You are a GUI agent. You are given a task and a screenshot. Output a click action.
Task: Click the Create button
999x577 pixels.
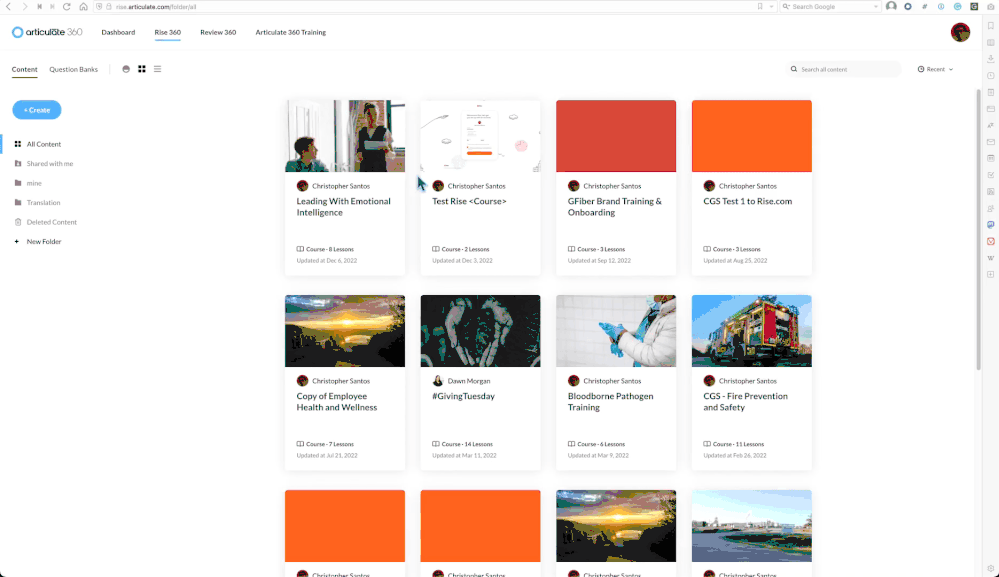coord(37,110)
